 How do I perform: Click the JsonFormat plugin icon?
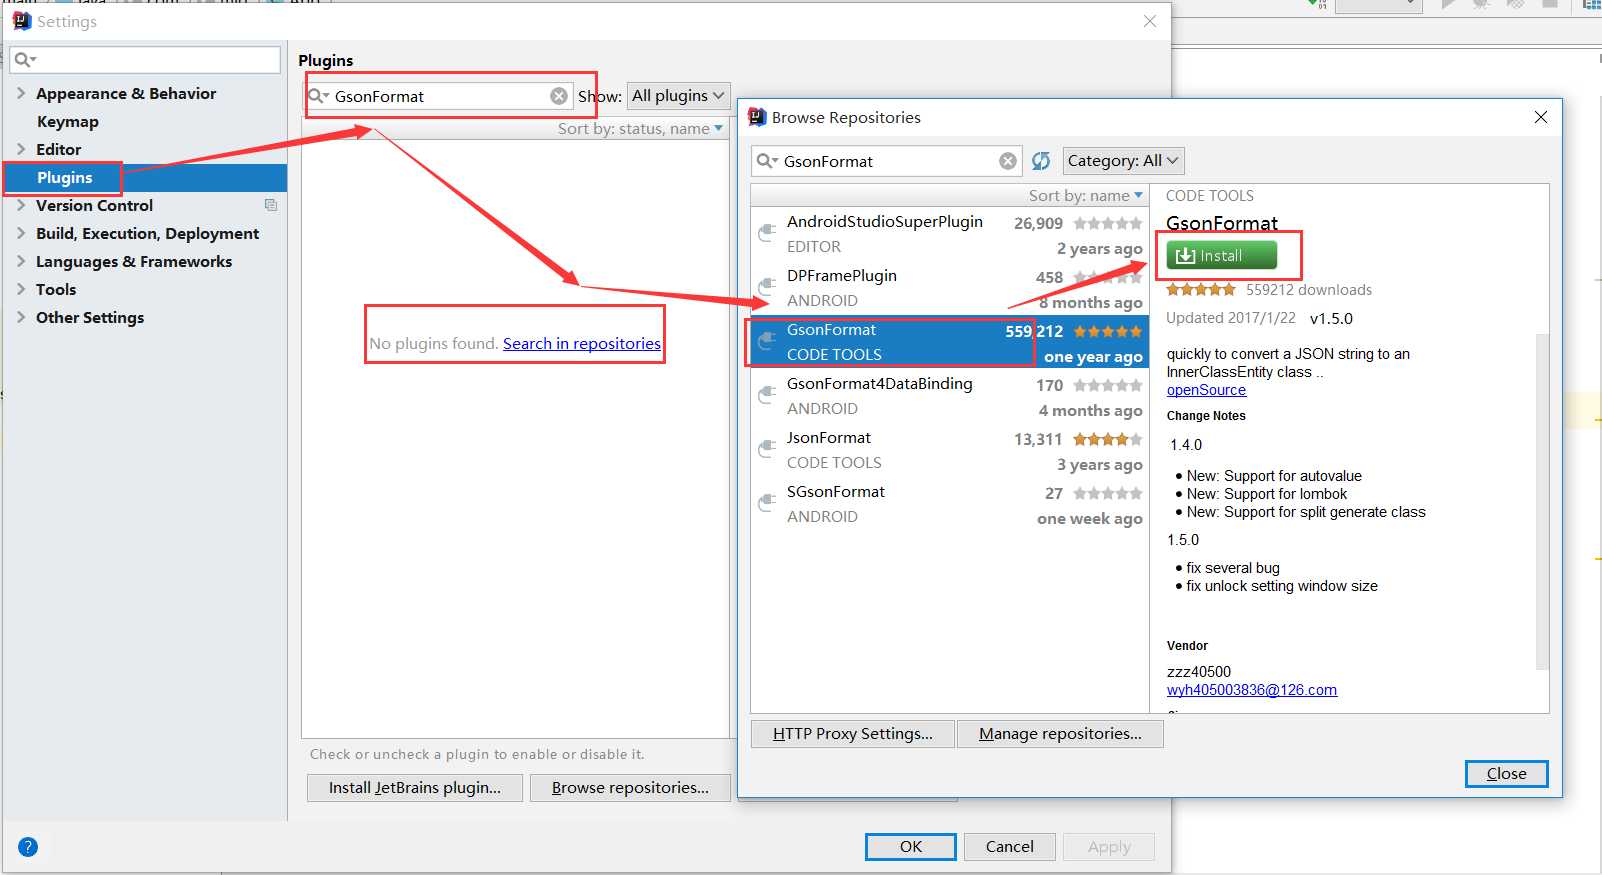[767, 449]
